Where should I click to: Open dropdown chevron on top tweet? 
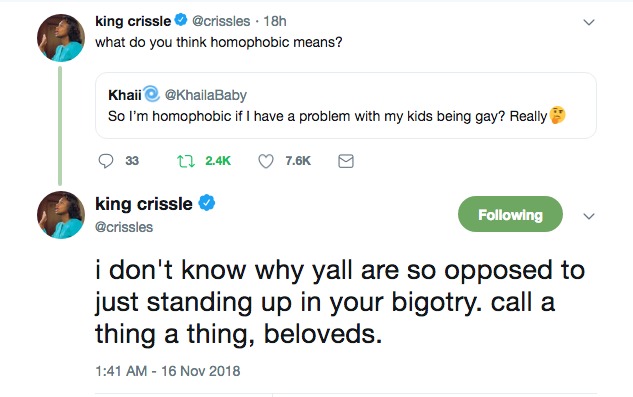(x=589, y=22)
